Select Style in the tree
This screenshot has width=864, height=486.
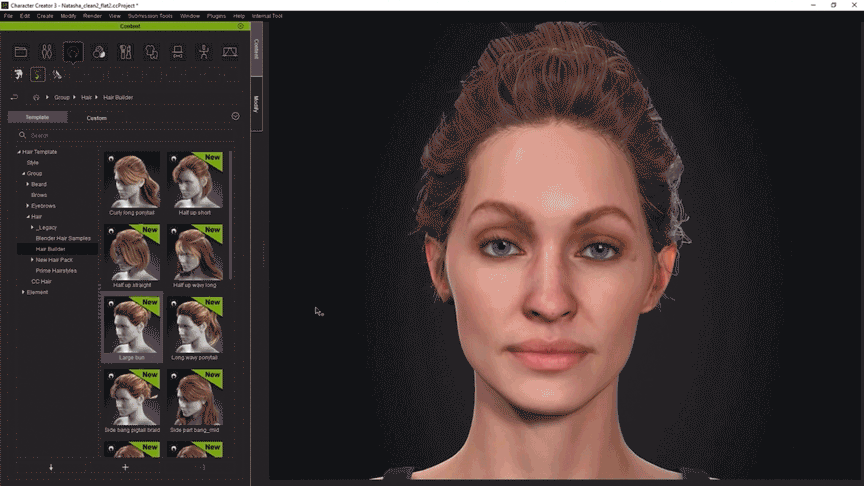(x=33, y=163)
